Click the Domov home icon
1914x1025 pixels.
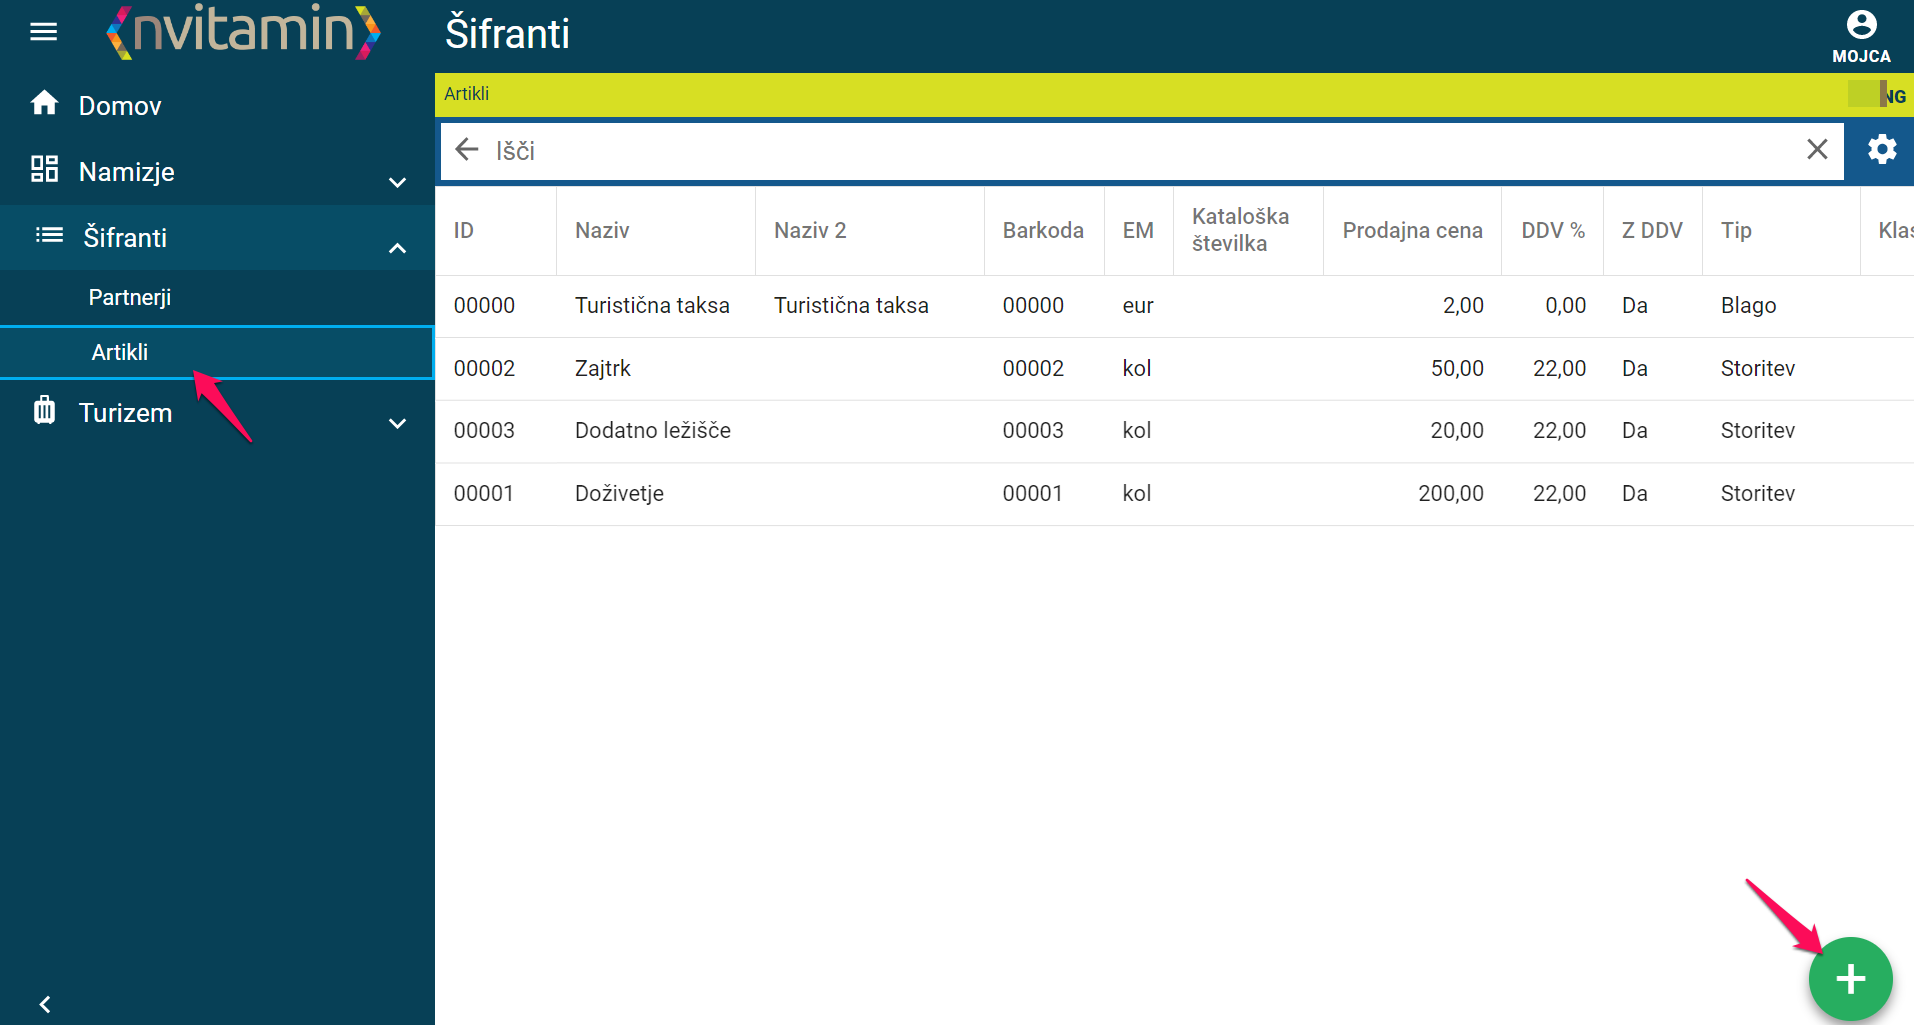pyautogui.click(x=44, y=103)
